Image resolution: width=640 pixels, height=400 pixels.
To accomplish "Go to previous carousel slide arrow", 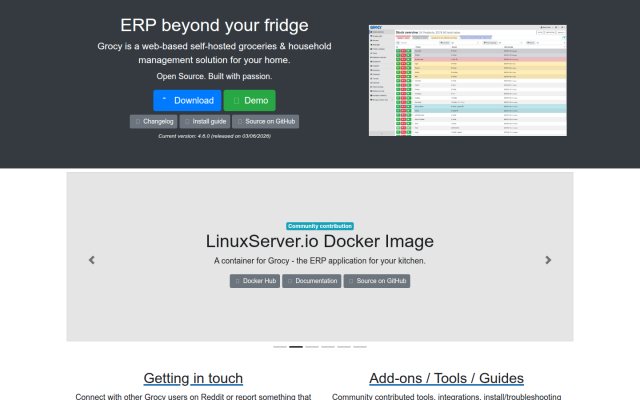I will pyautogui.click(x=92, y=260).
